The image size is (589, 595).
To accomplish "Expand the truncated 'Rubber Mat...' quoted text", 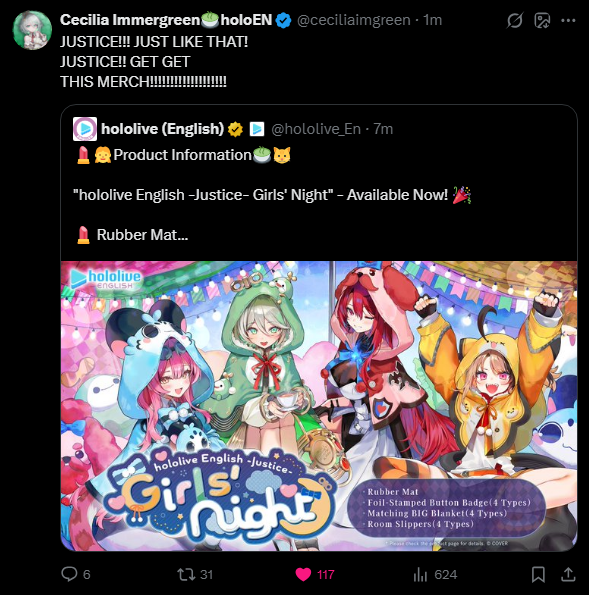I will 142,235.
